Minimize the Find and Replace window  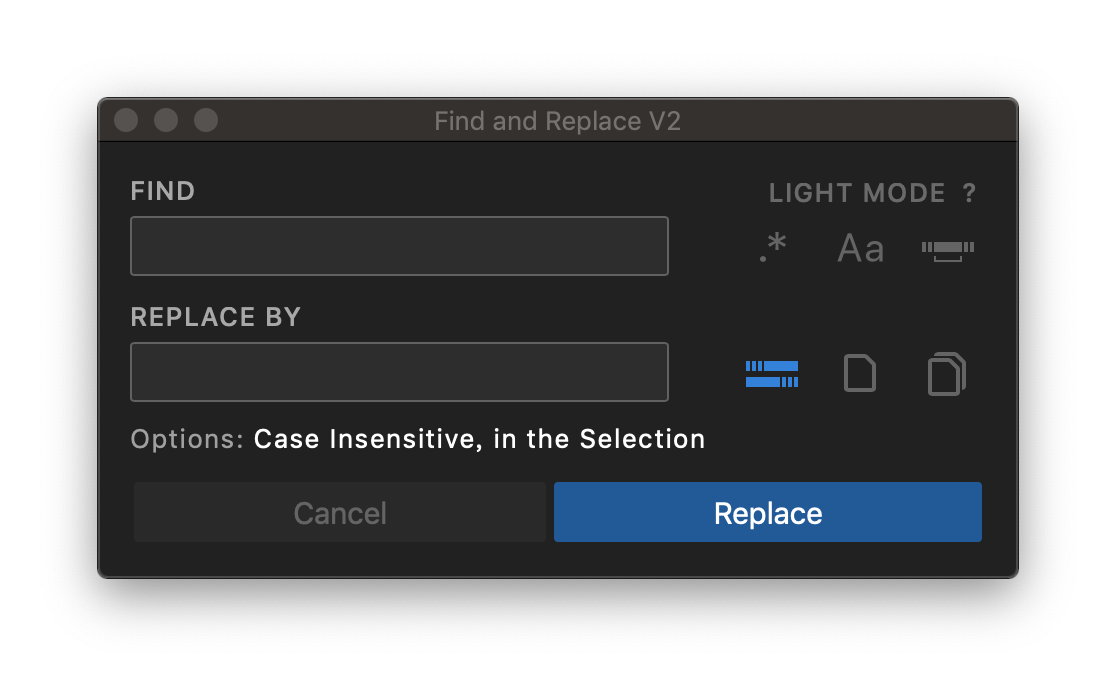166,121
